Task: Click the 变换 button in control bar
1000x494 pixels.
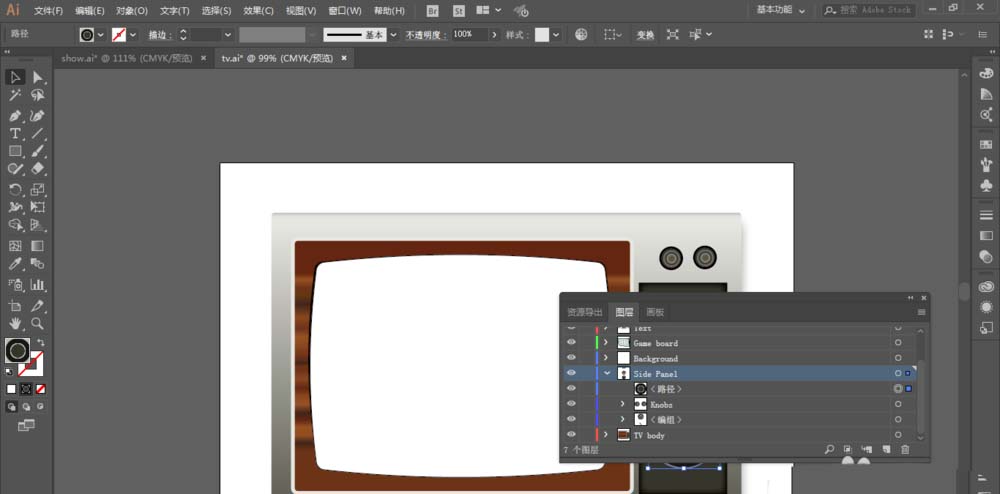Action: click(x=645, y=34)
